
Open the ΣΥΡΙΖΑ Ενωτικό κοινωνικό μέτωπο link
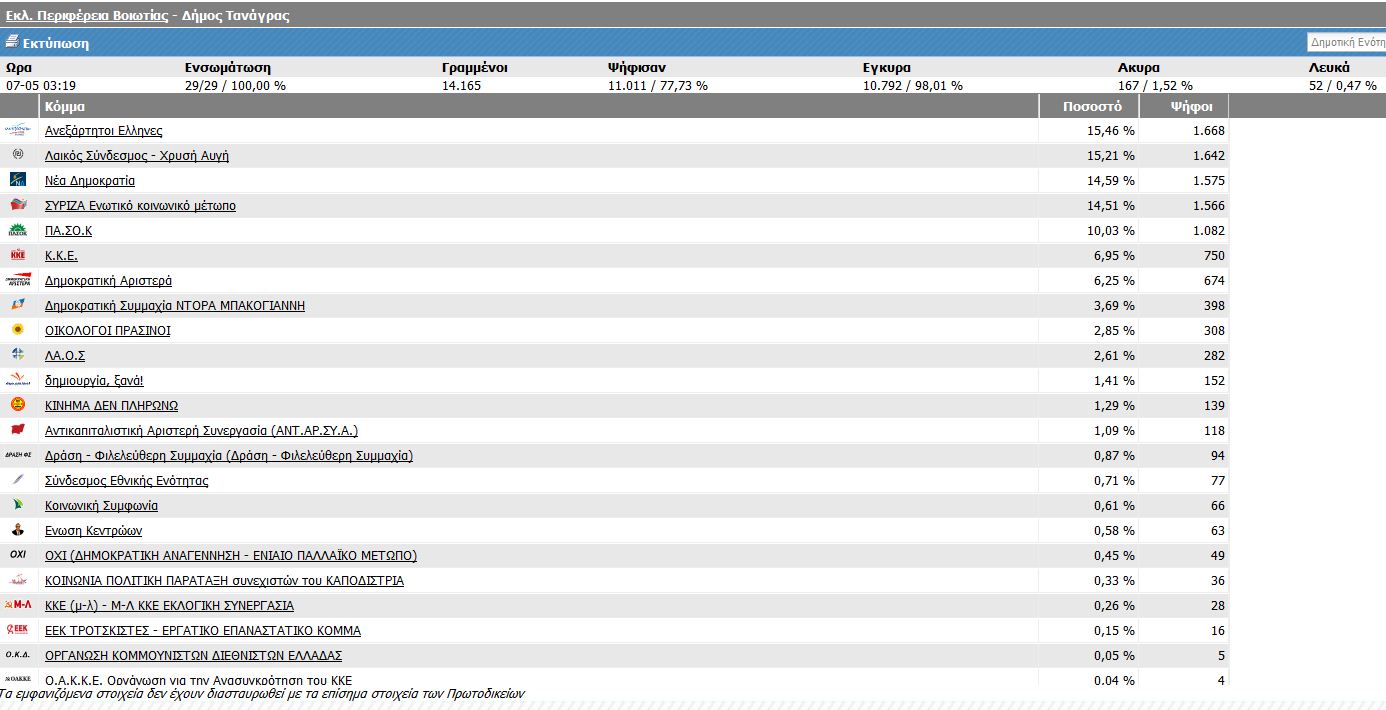point(141,206)
